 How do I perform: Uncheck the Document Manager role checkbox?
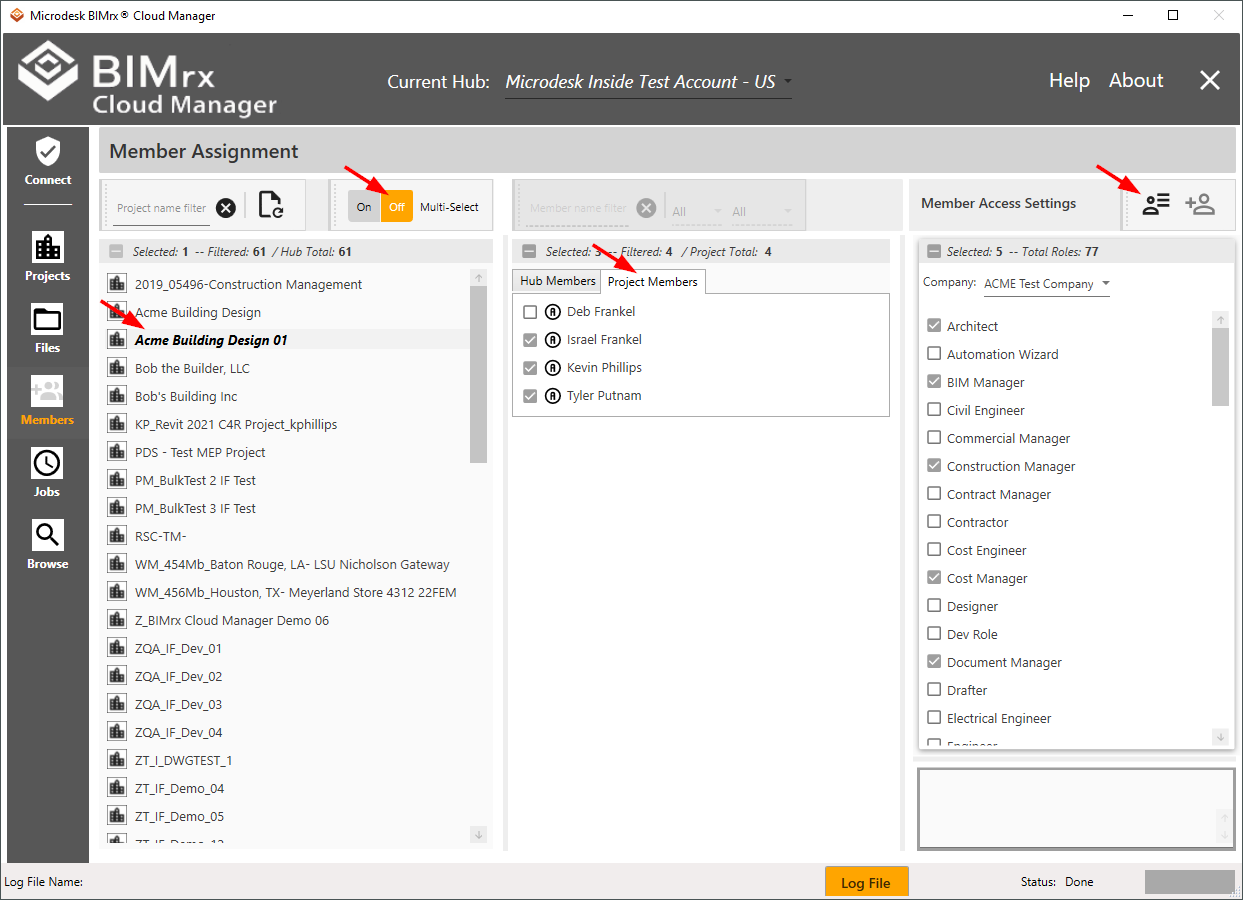934,662
